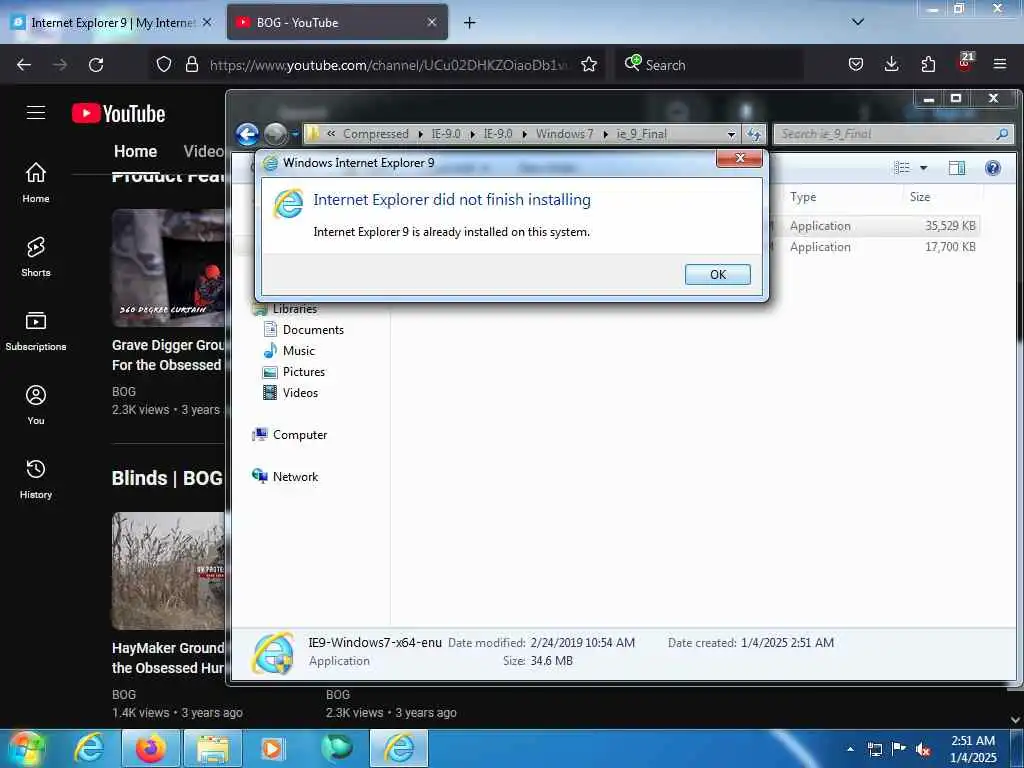Close the BOG - YouTube tab

(432, 22)
